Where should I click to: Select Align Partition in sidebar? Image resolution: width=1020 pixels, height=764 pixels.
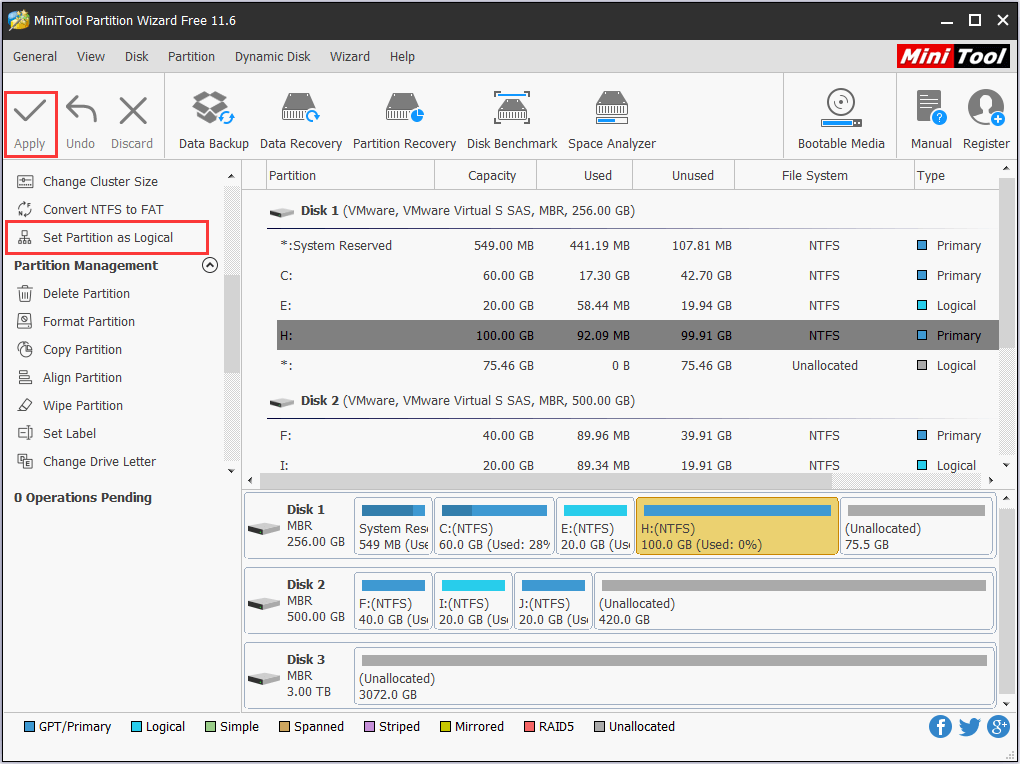[x=82, y=377]
